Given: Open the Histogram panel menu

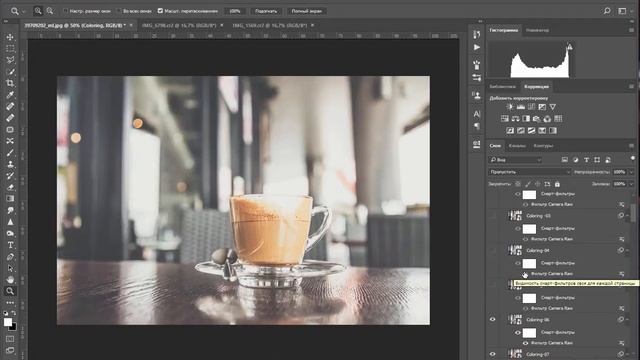Looking at the screenshot, I should pyautogui.click(x=631, y=30).
